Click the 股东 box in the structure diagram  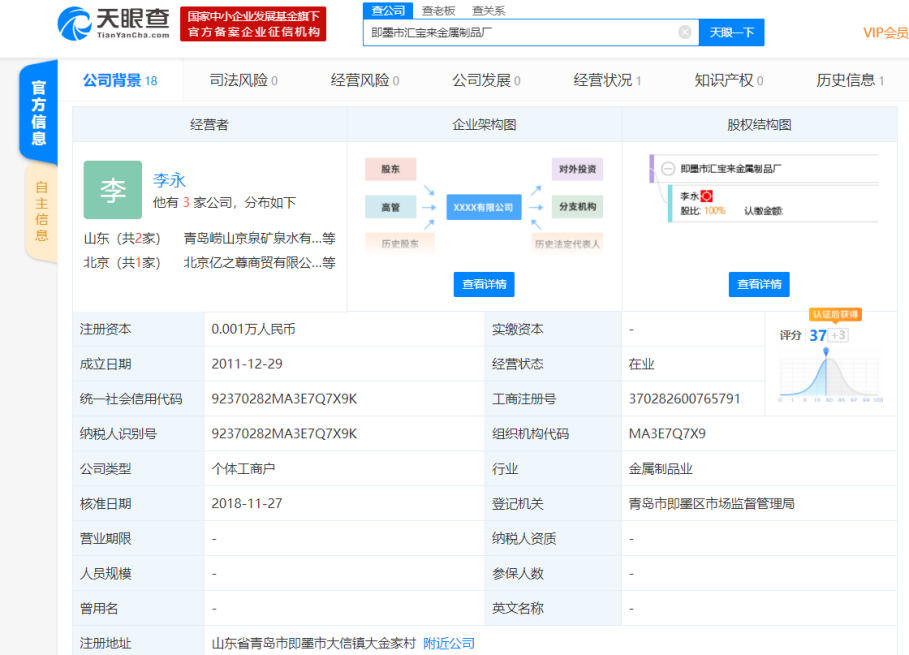pos(390,169)
